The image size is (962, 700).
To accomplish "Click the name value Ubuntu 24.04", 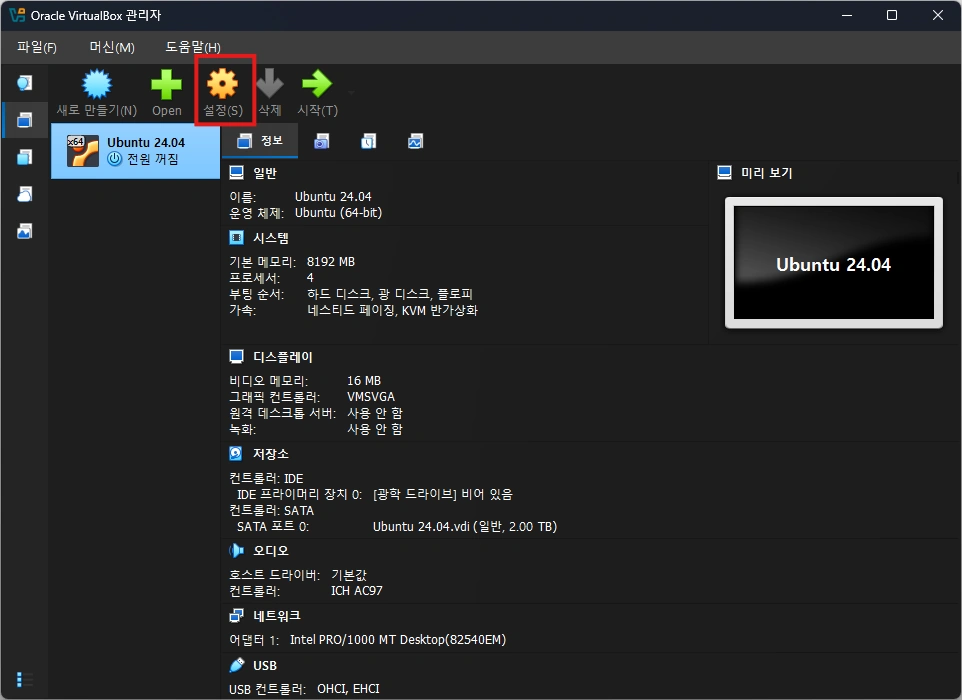I will [x=333, y=197].
